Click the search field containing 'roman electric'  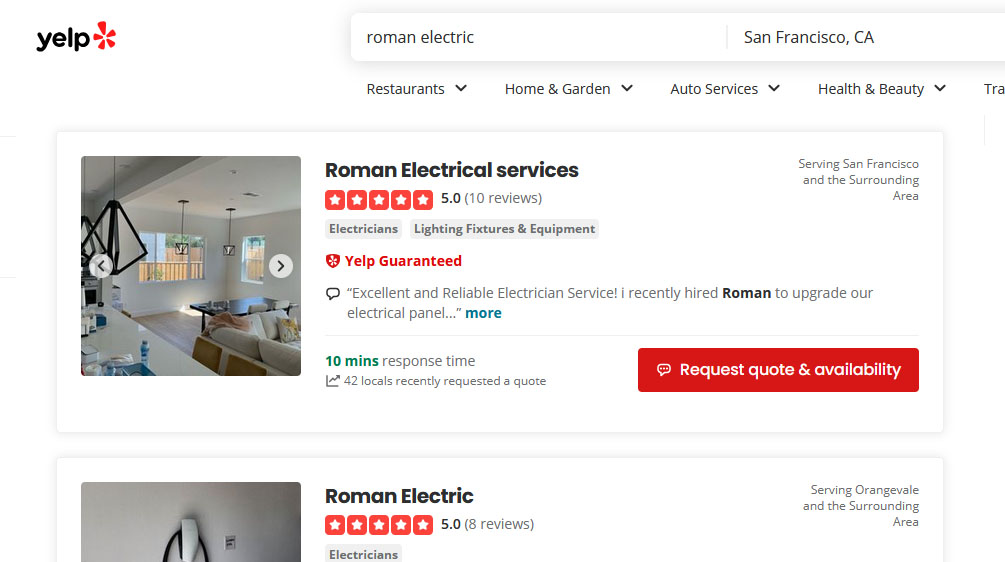coord(540,38)
